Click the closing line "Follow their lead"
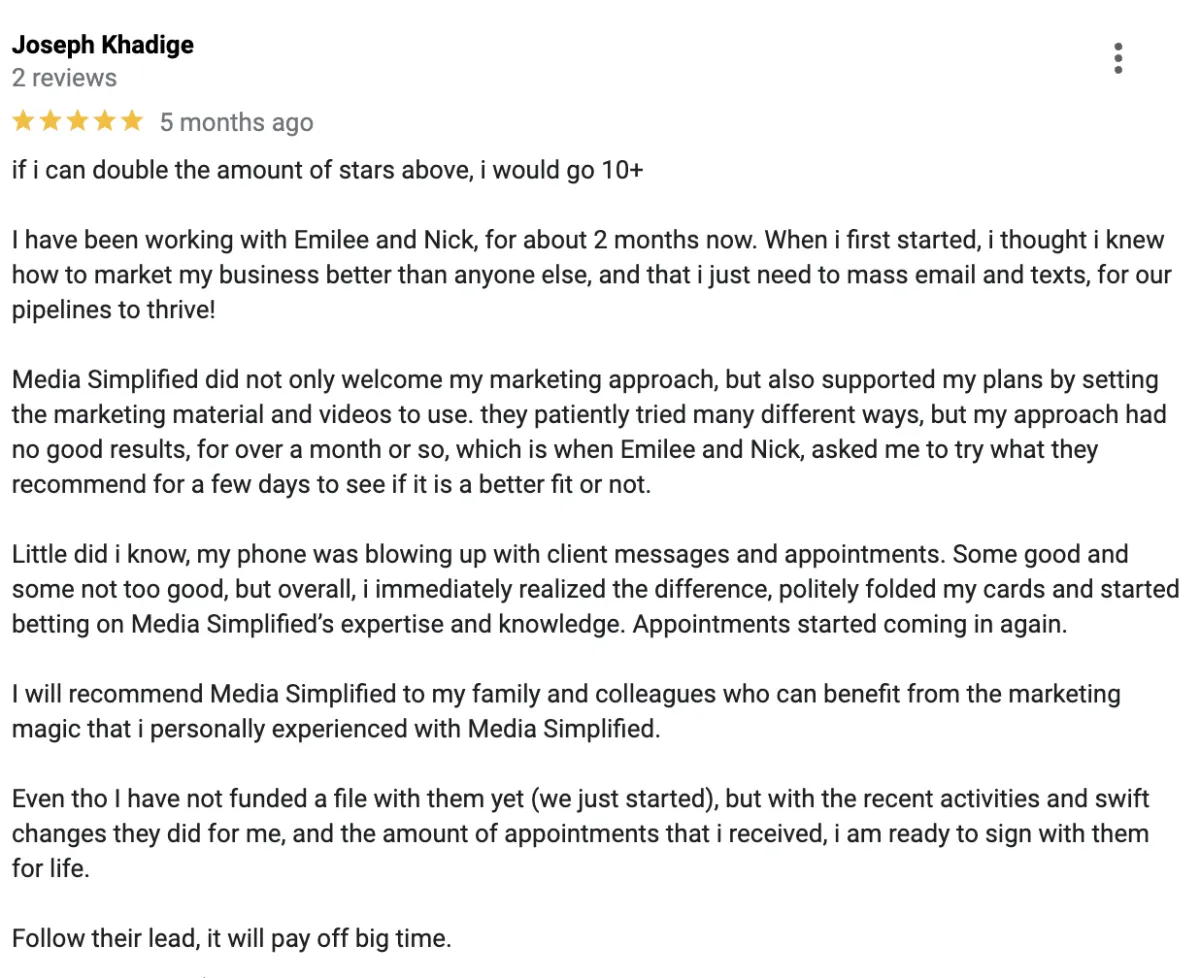 pyautogui.click(x=232, y=939)
